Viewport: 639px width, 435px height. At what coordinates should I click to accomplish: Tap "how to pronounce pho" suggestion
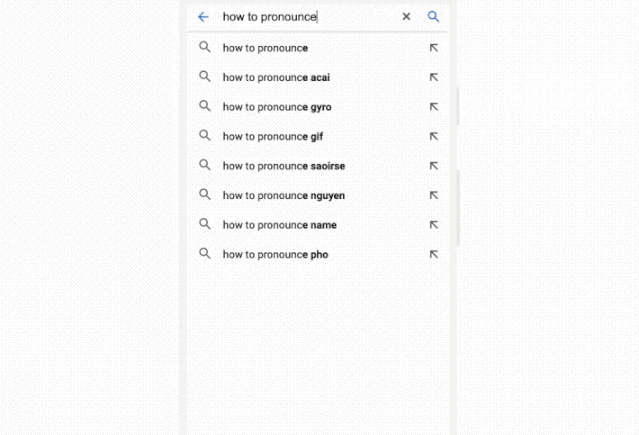point(275,254)
